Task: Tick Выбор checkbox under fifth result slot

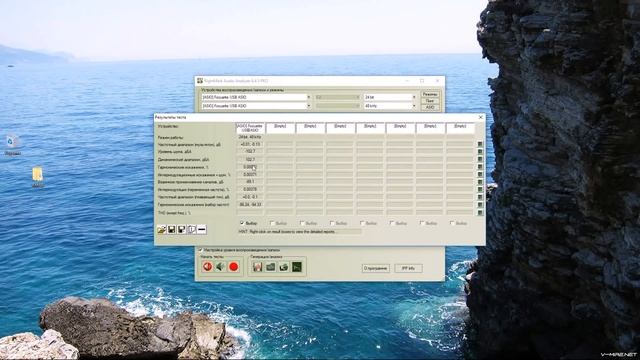Action: 362,223
